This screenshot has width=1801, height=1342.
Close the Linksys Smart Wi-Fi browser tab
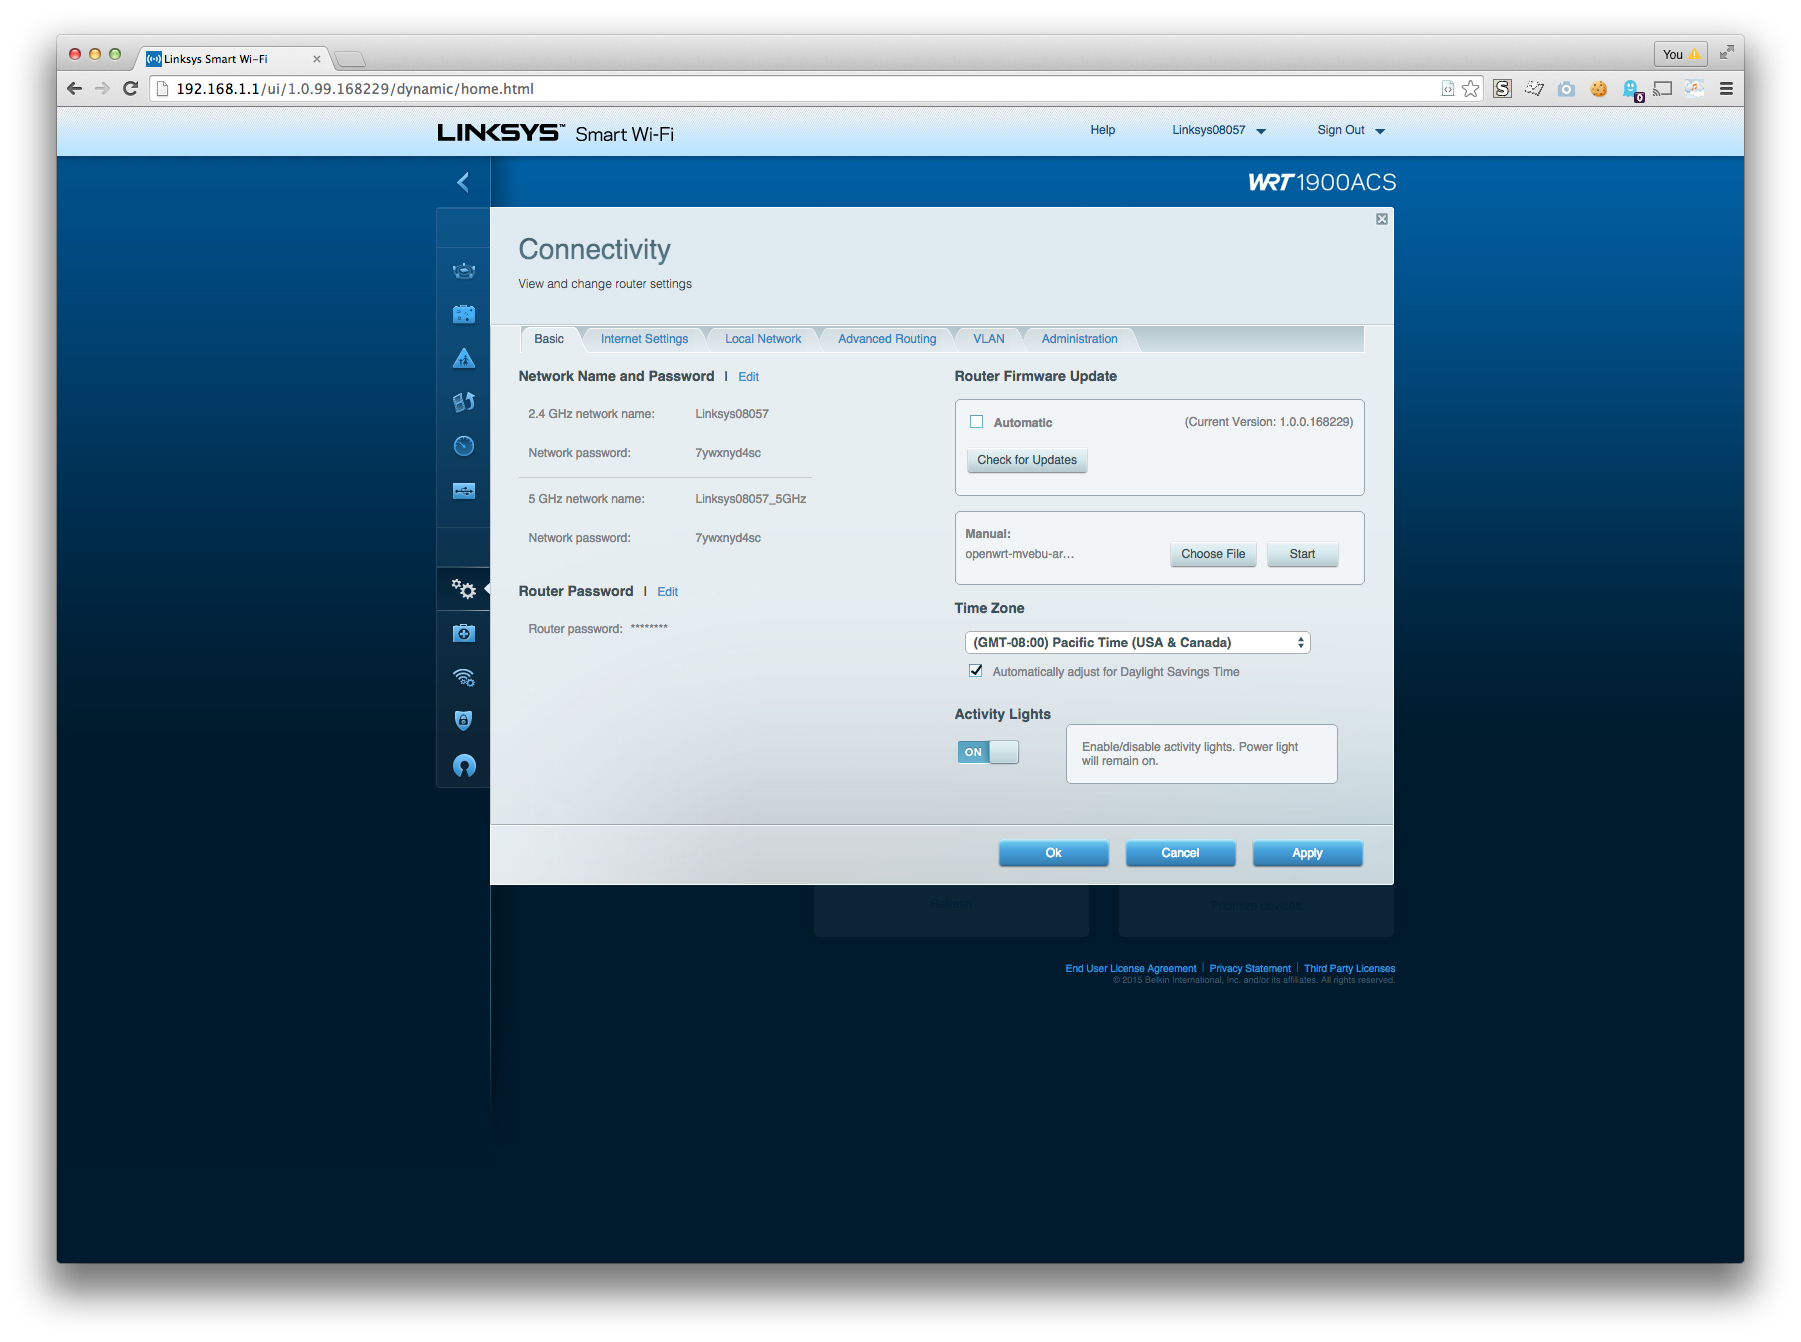tap(317, 59)
